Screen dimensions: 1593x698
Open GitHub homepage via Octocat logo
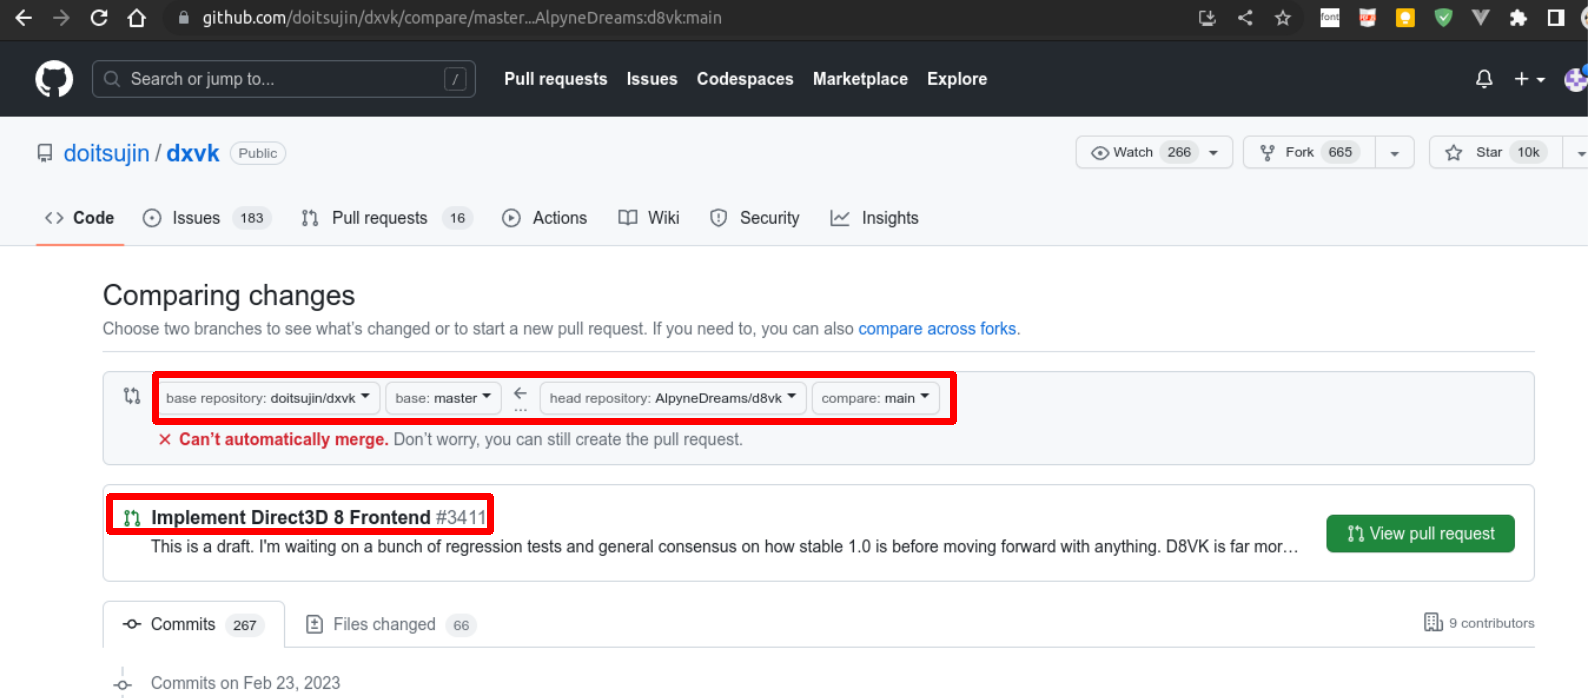(54, 79)
